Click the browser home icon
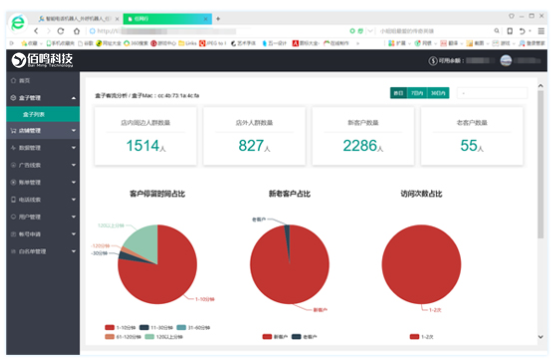The width and height of the screenshot is (559, 361). pos(77,31)
